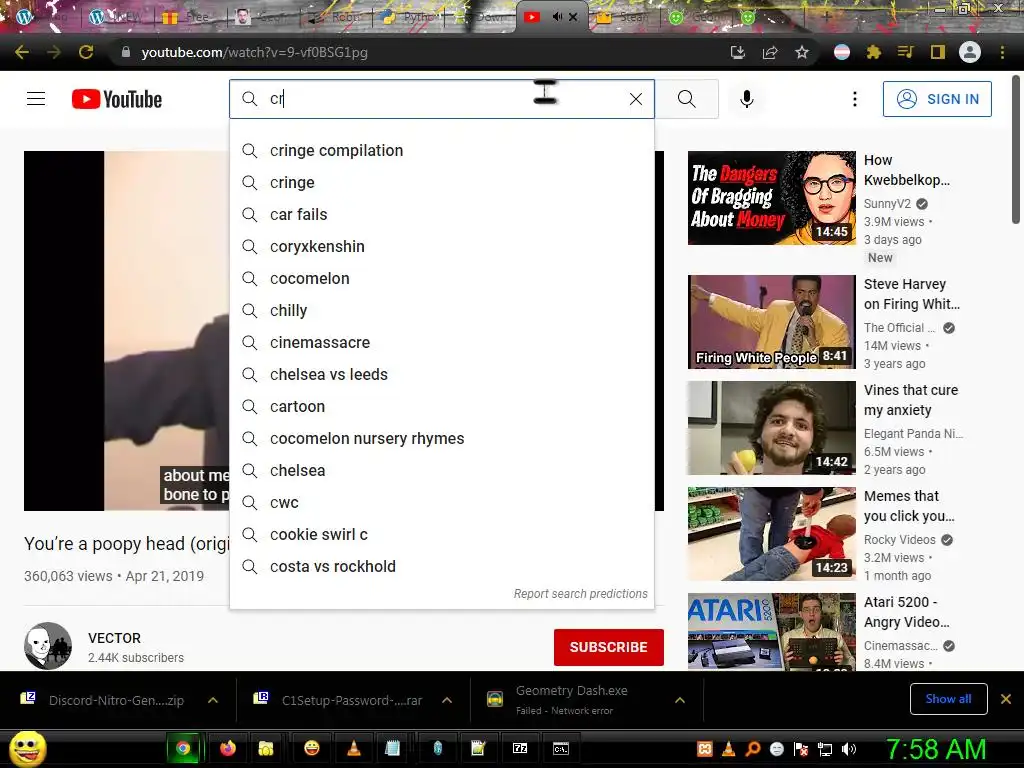Open the YouTube hamburger guide menu
The width and height of the screenshot is (1024, 768).
click(x=36, y=99)
